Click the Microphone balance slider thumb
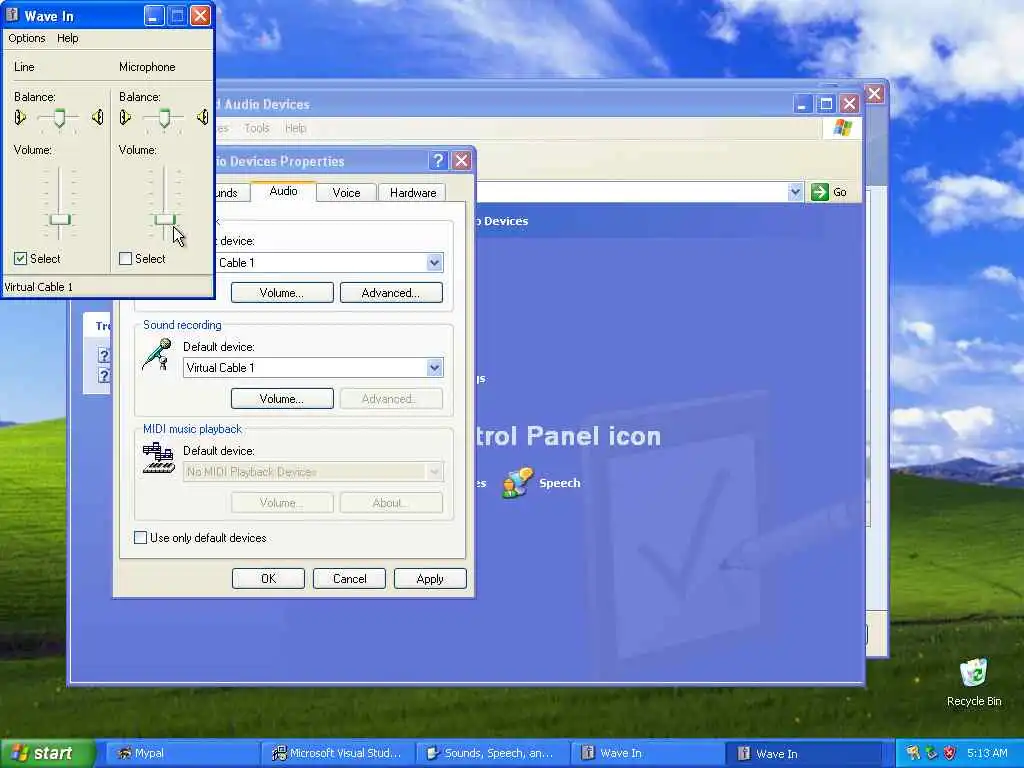The width and height of the screenshot is (1024, 768). (165, 118)
